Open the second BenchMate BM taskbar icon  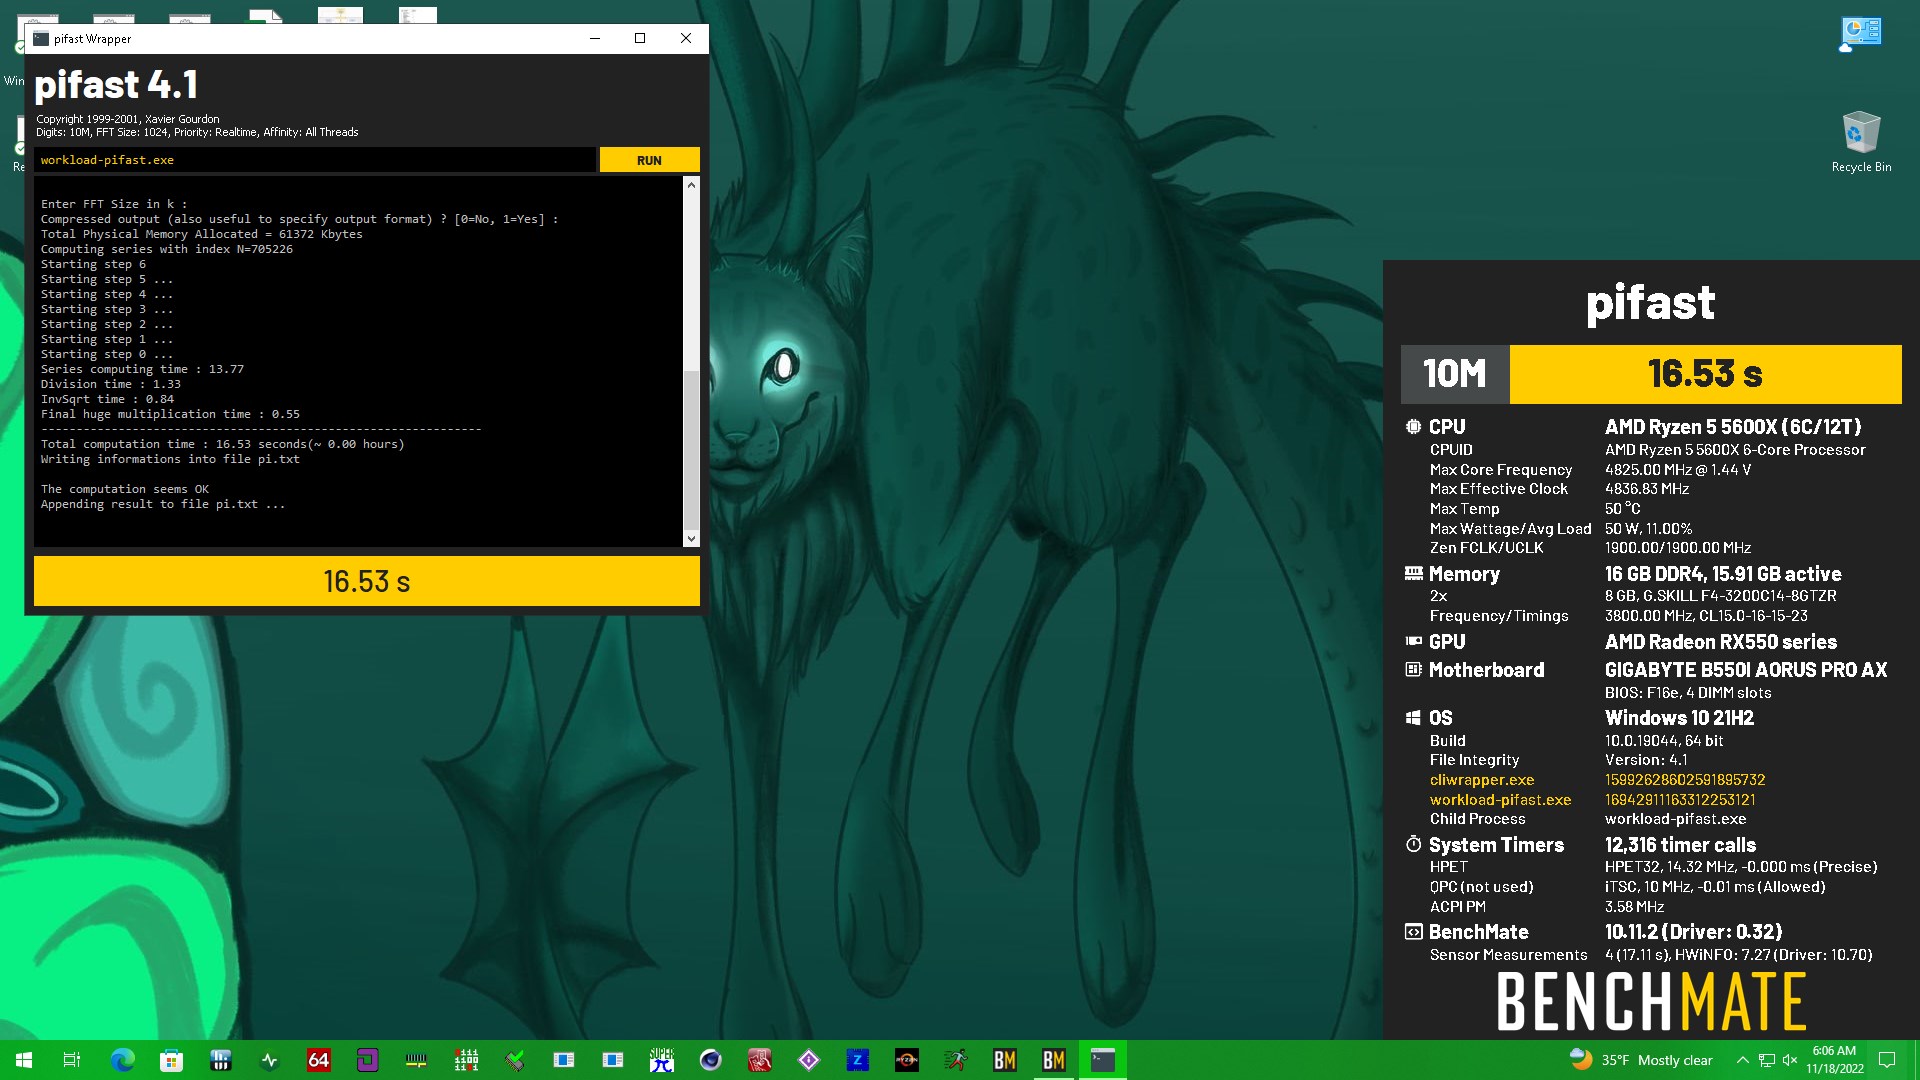point(1053,1060)
